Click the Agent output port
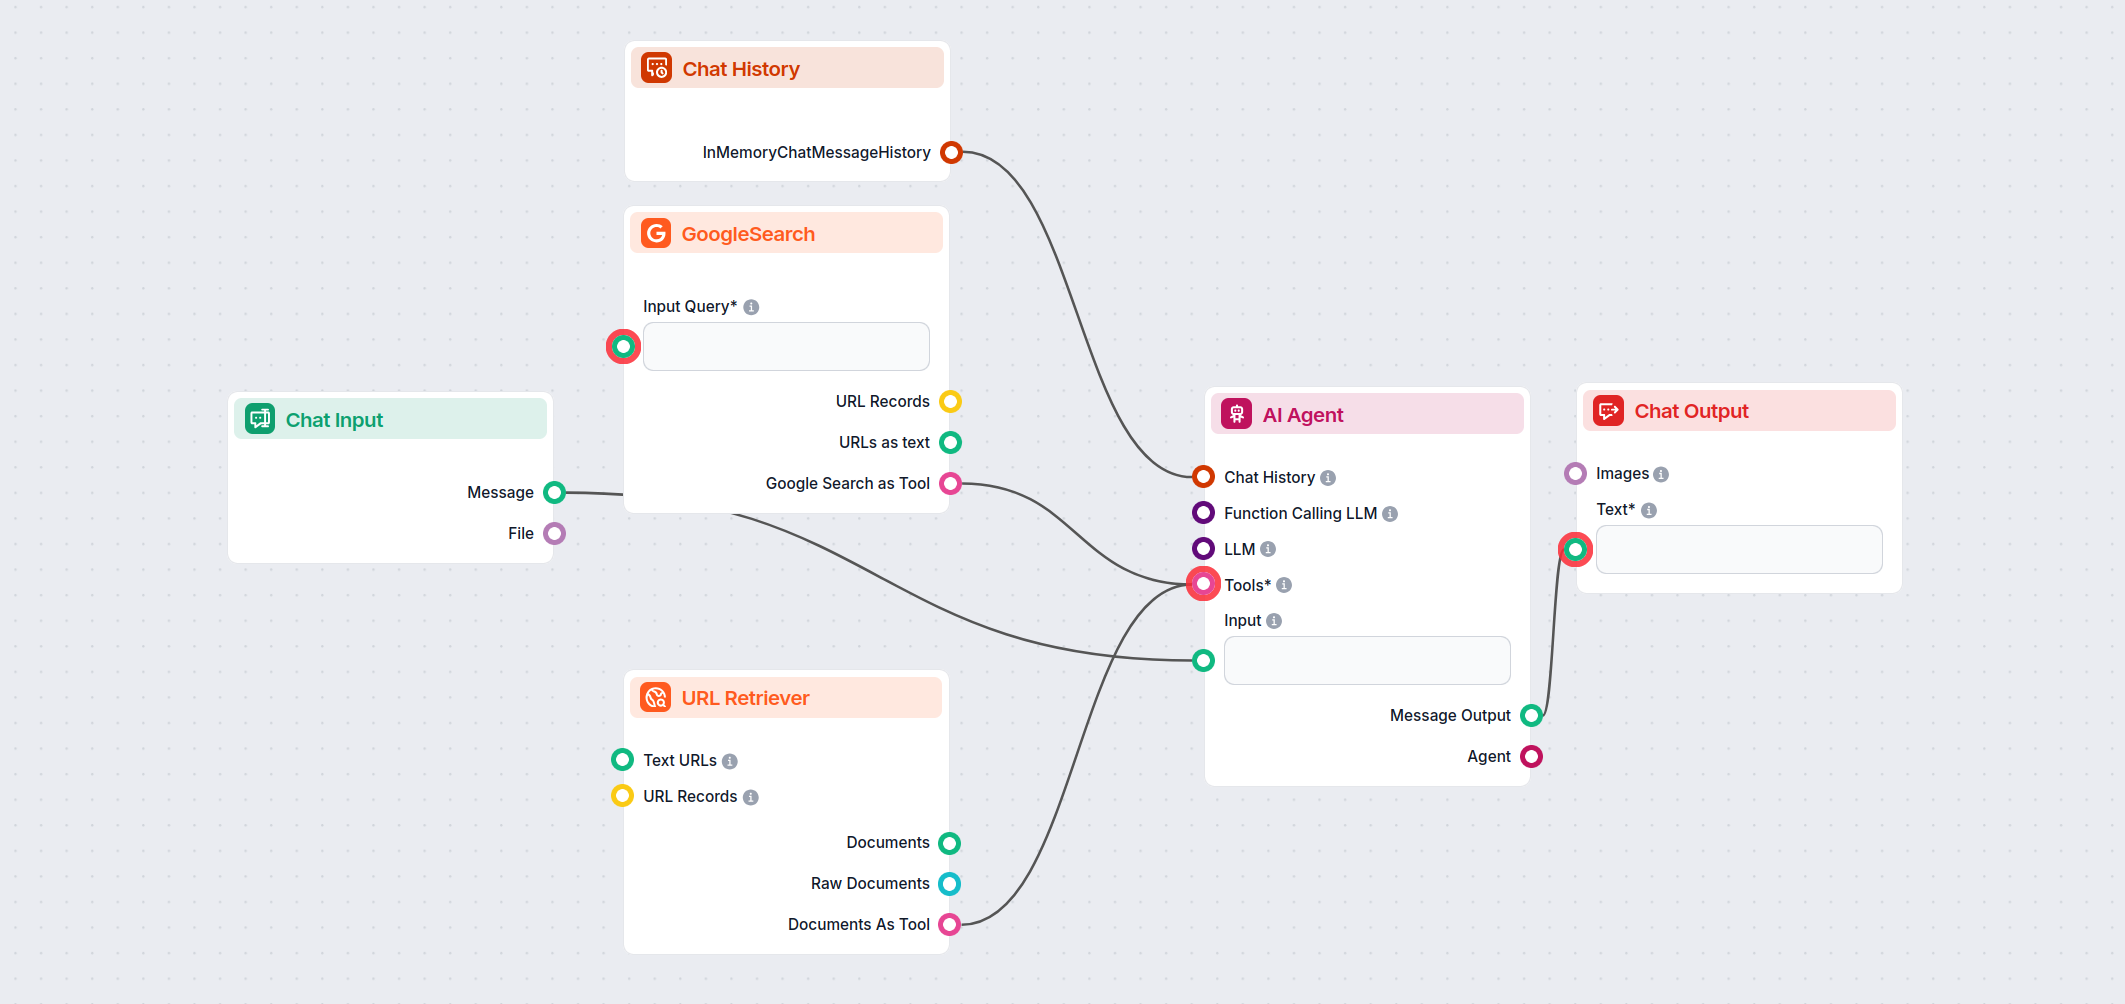The width and height of the screenshot is (2125, 1004). click(x=1533, y=756)
